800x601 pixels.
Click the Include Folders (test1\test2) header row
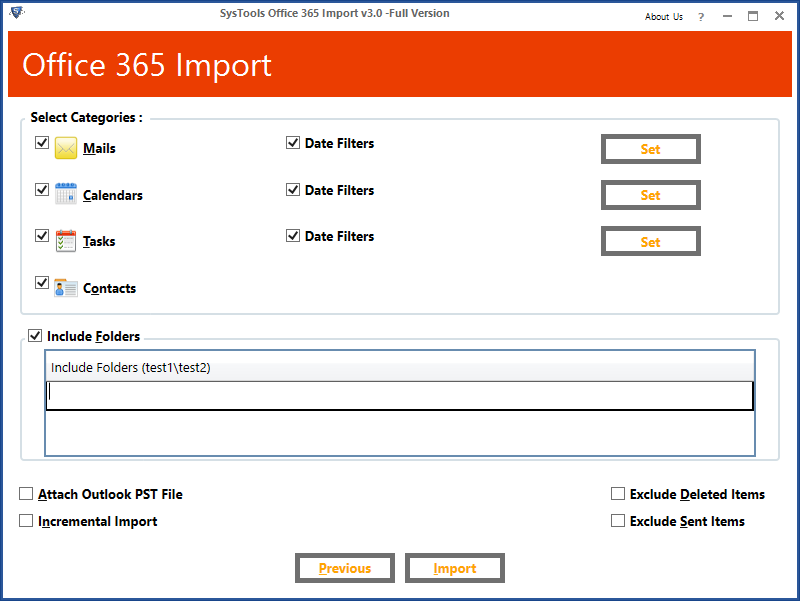point(399,367)
